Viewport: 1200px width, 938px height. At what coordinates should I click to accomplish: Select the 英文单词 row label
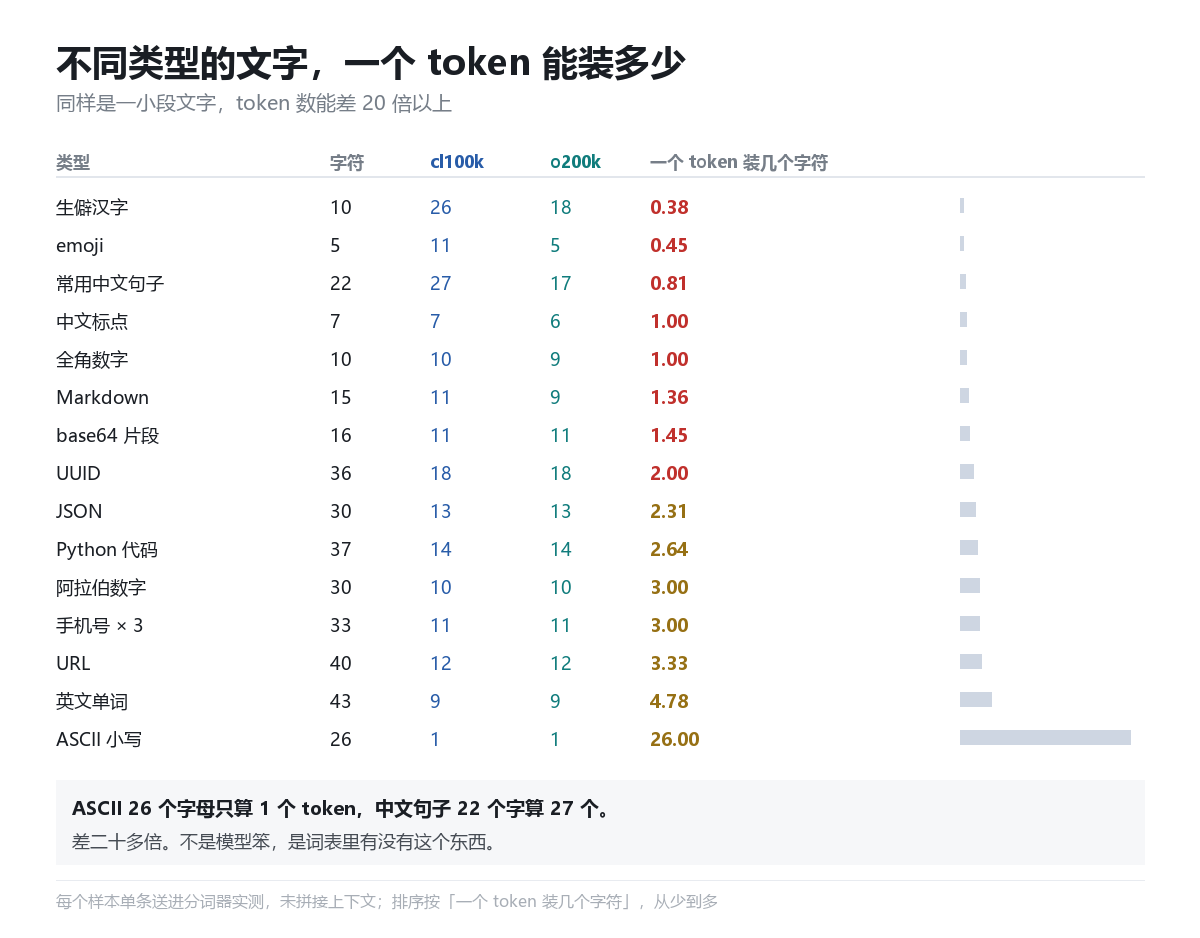coord(92,702)
